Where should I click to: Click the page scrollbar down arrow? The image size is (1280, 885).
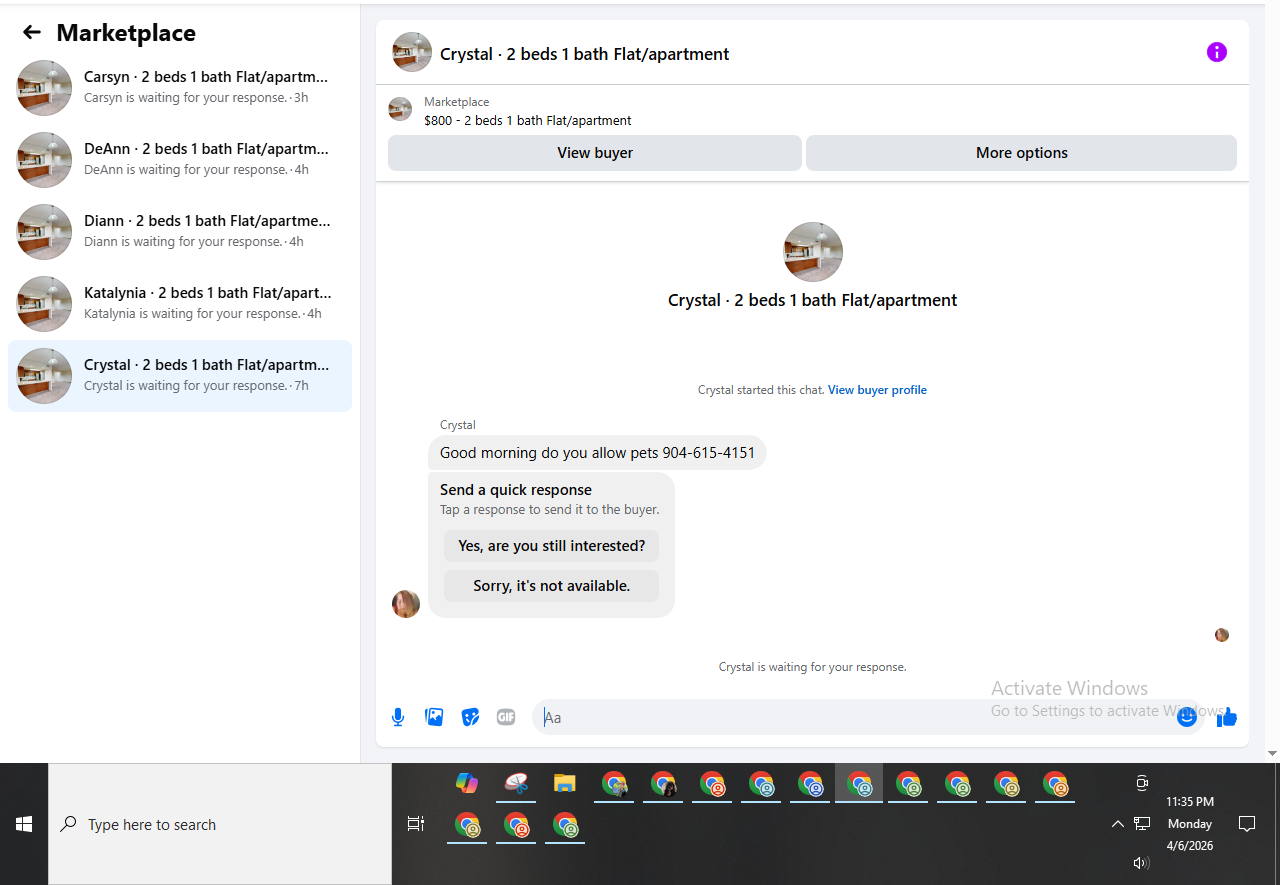click(1272, 753)
